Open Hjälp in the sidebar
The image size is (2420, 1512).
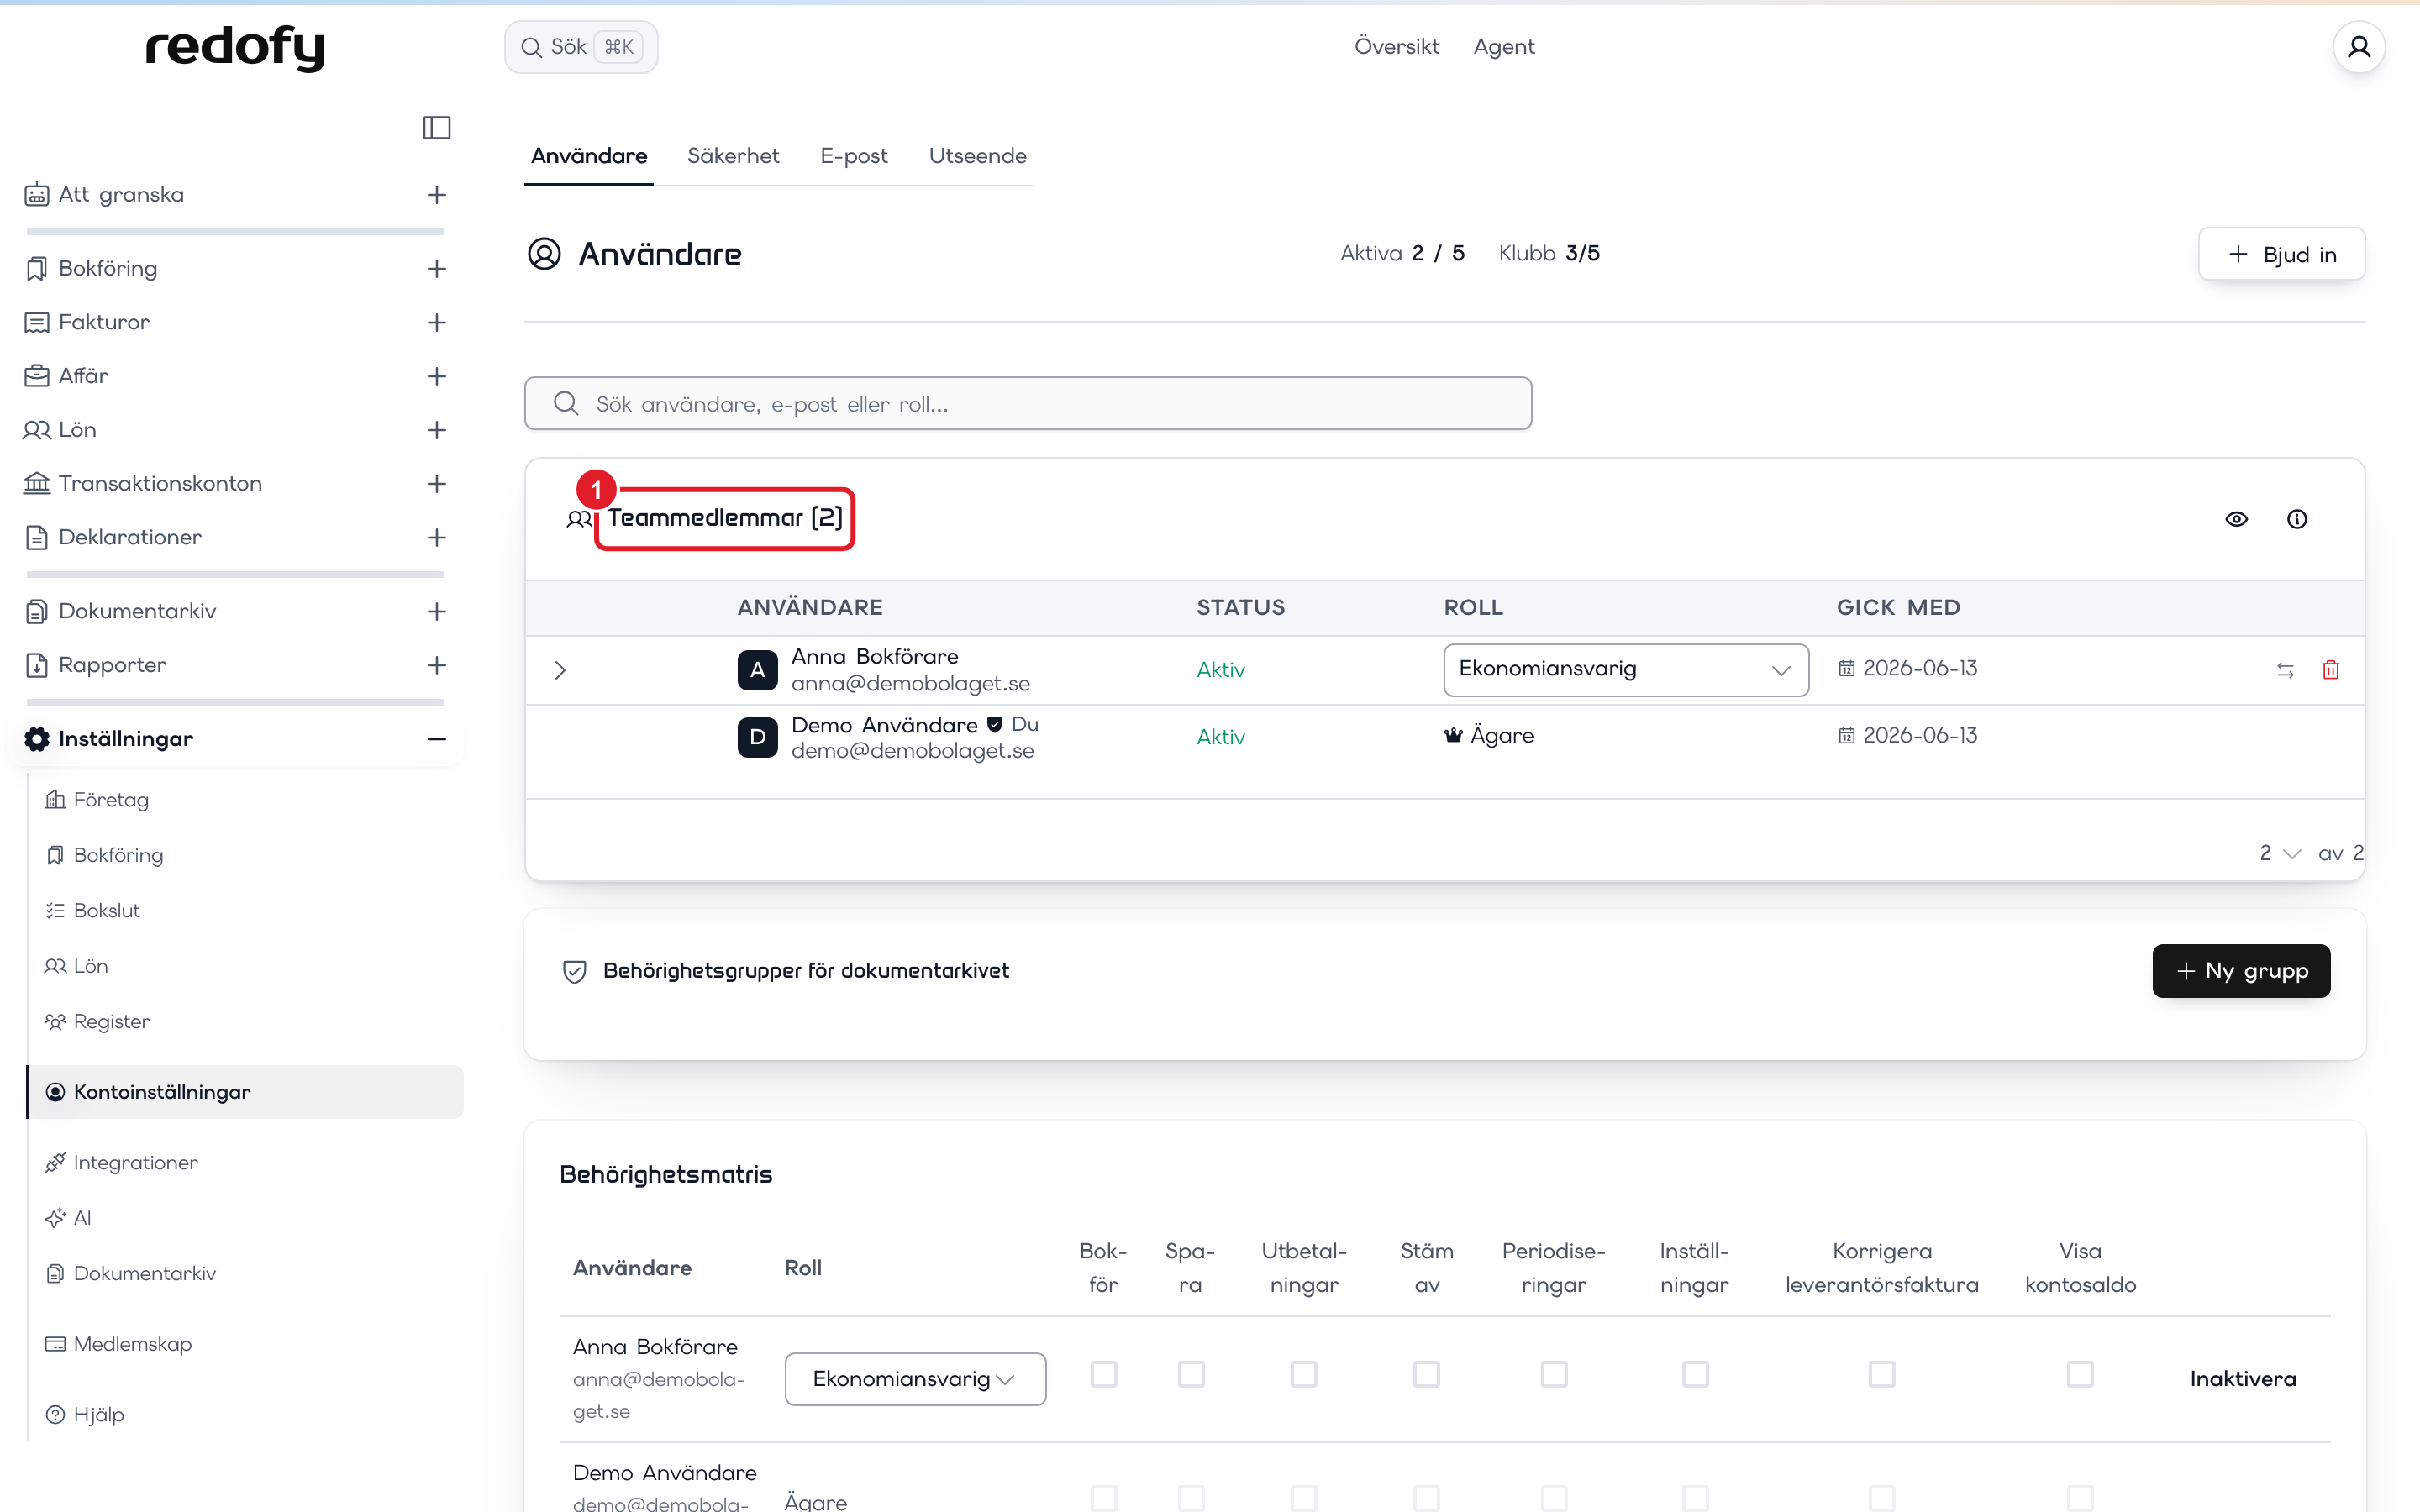pyautogui.click(x=98, y=1414)
